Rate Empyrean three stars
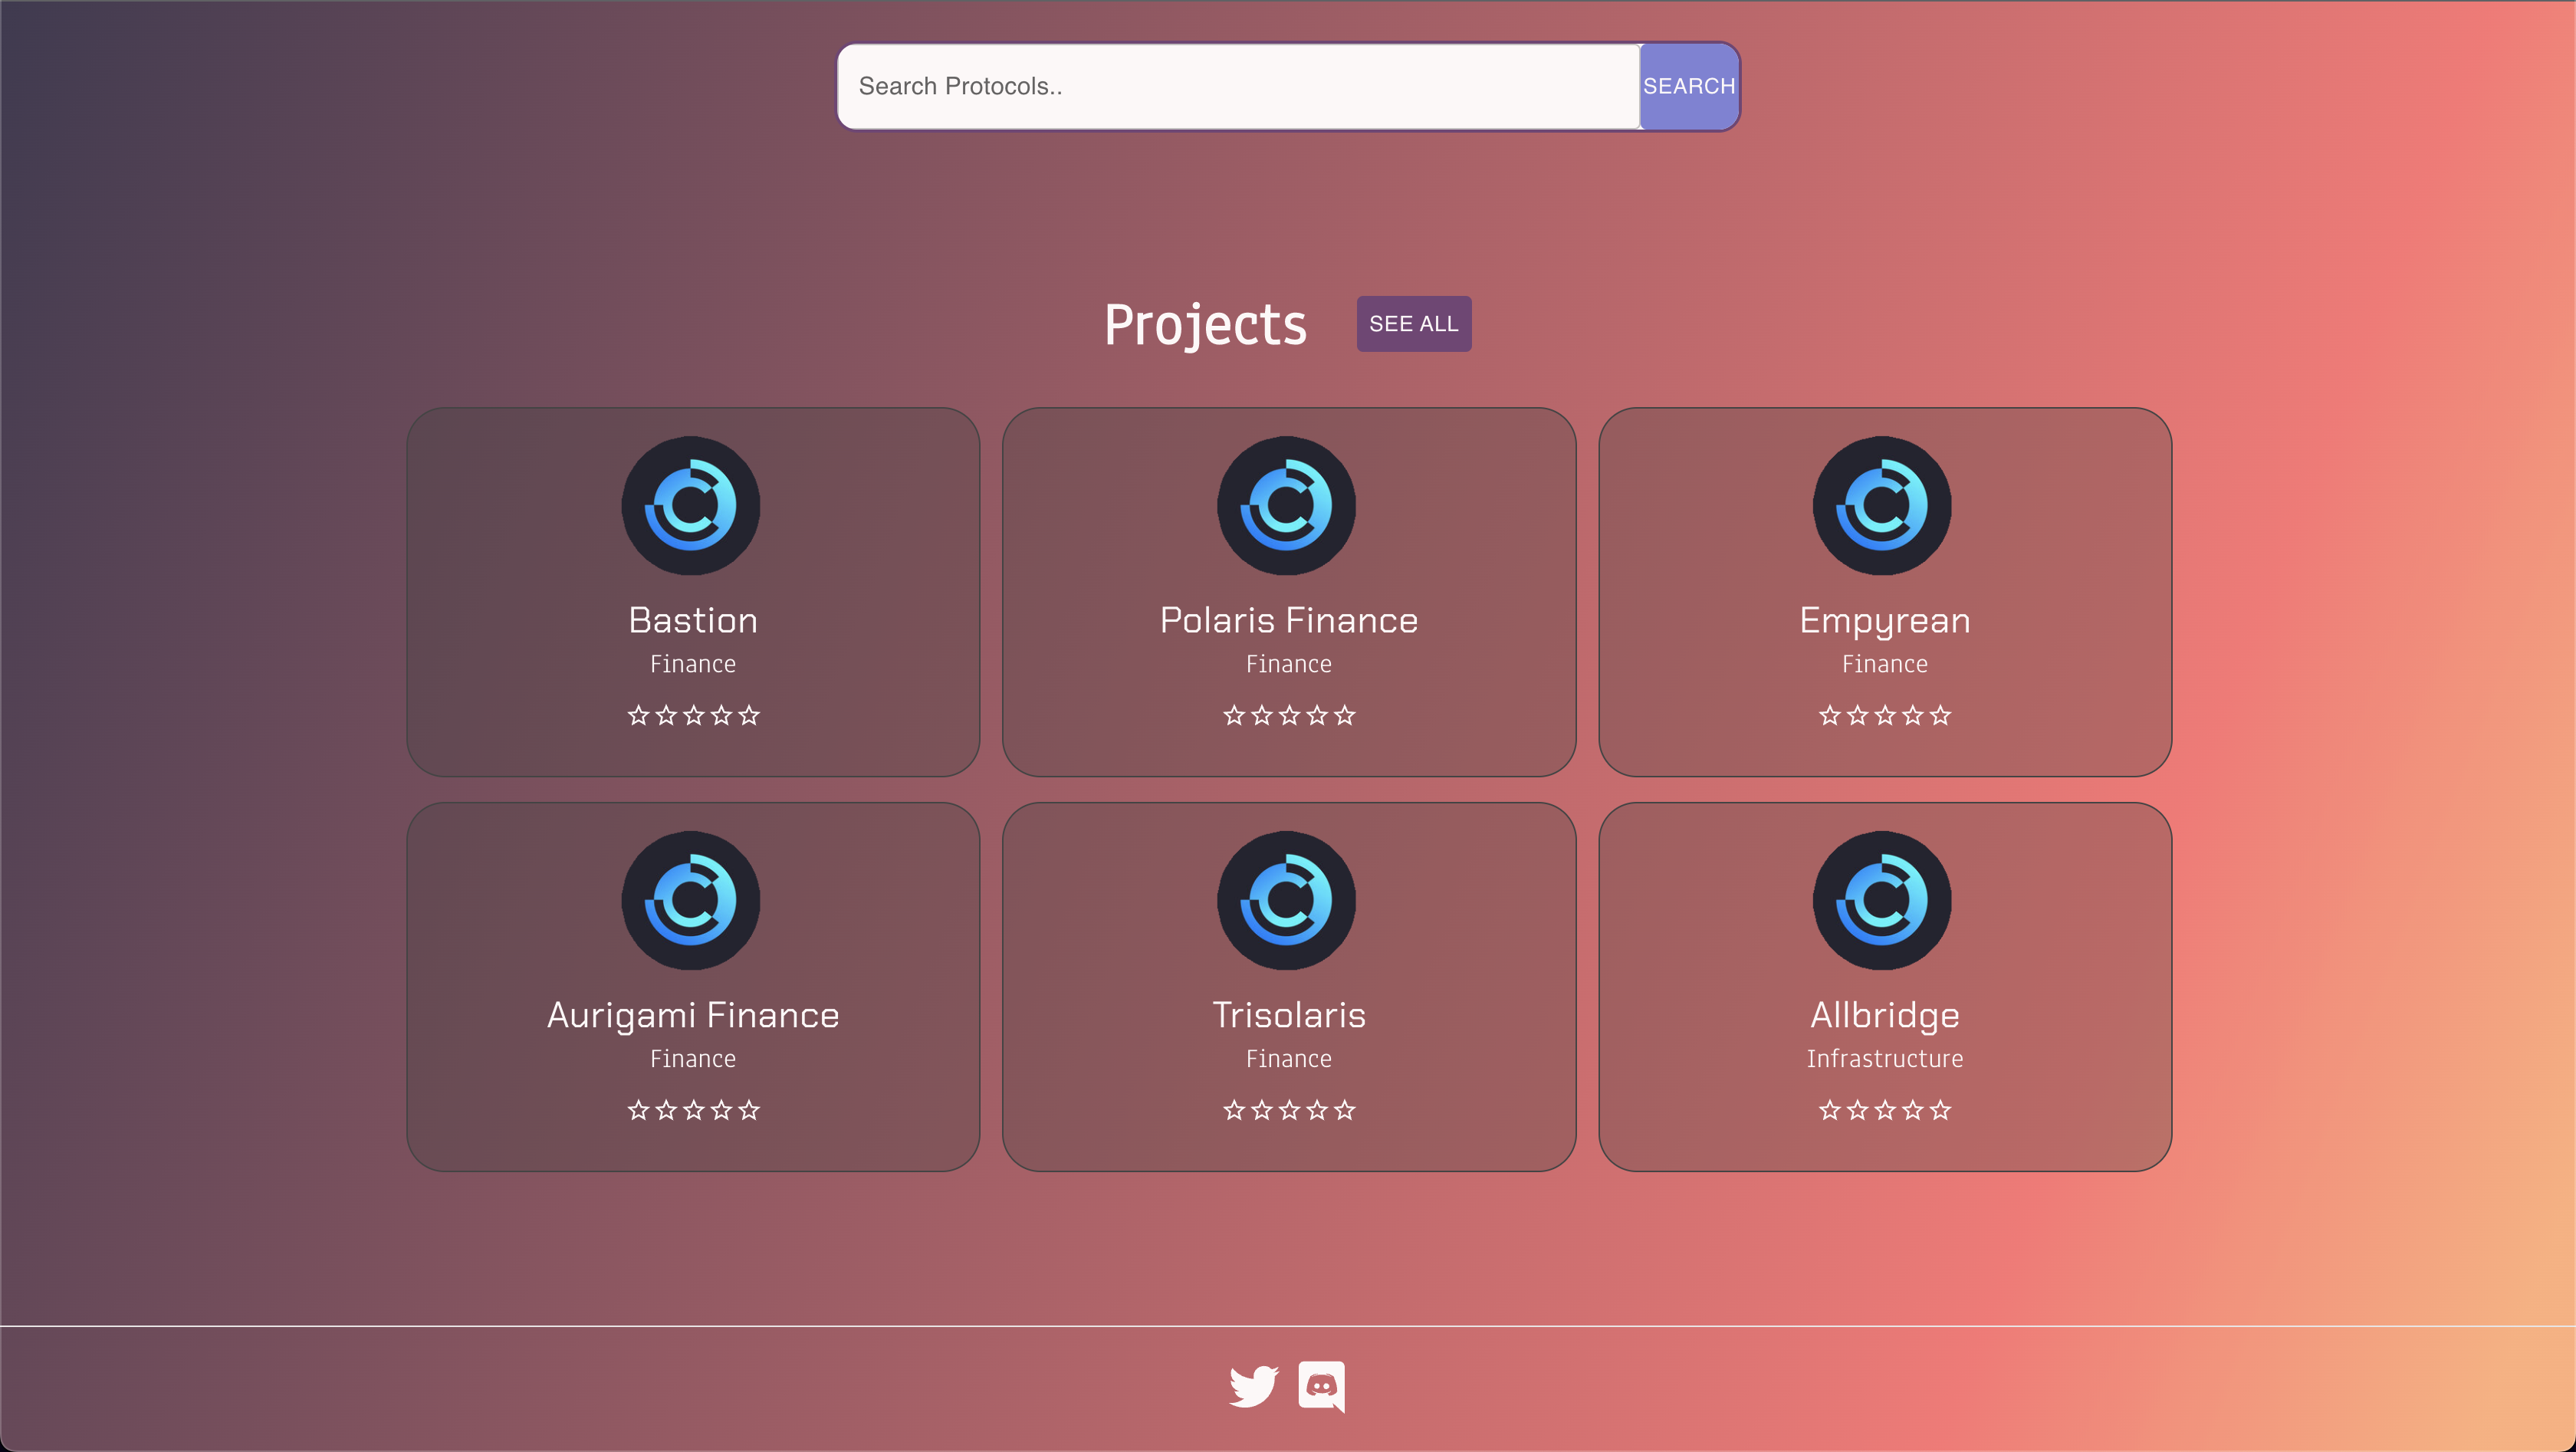Image resolution: width=2576 pixels, height=1452 pixels. point(1885,715)
